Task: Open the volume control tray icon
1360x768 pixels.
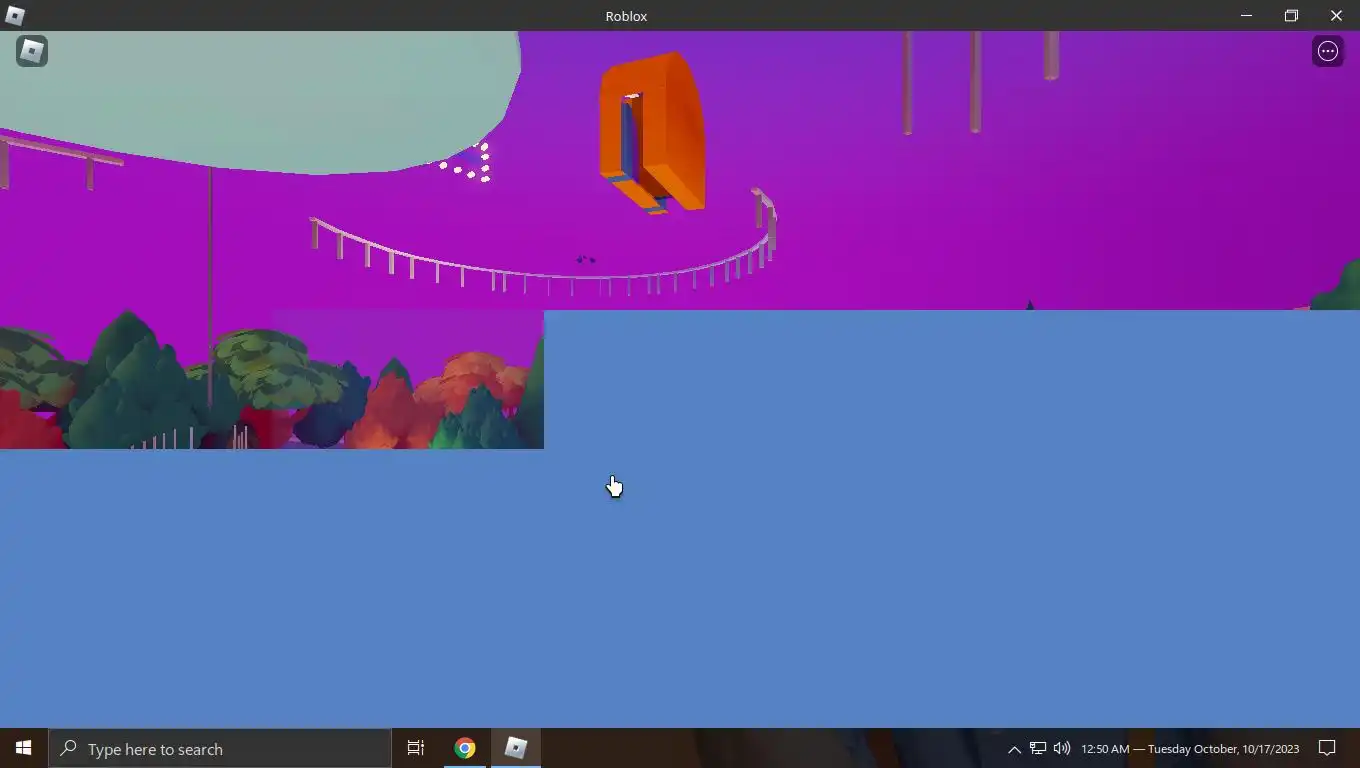Action: click(x=1062, y=748)
